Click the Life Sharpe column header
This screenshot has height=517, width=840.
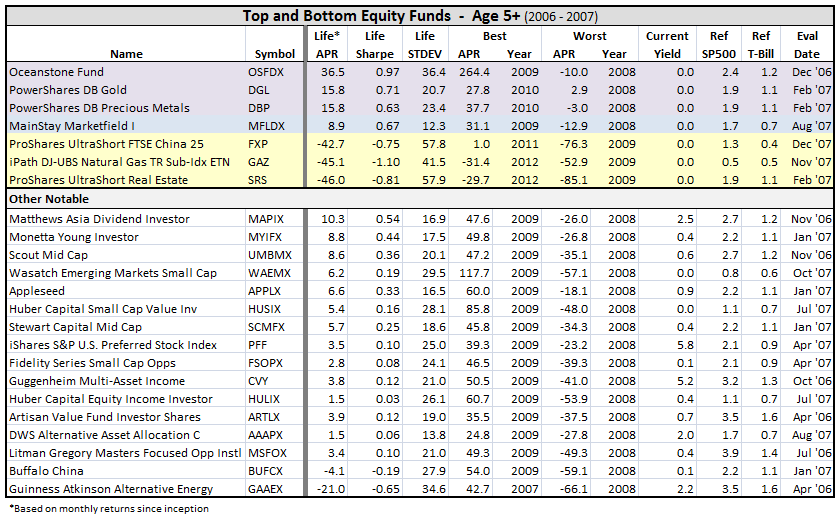[373, 45]
